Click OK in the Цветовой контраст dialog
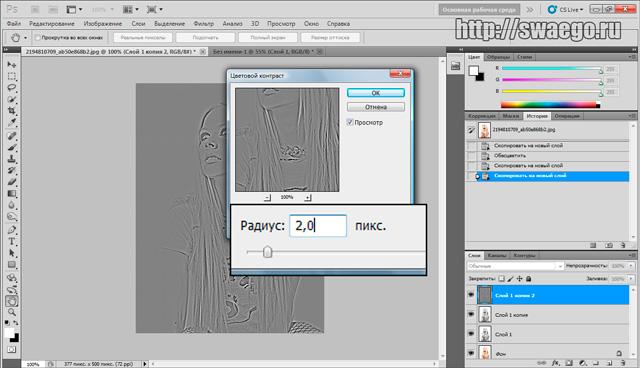Screen dimensions: 640x368 coord(376,93)
